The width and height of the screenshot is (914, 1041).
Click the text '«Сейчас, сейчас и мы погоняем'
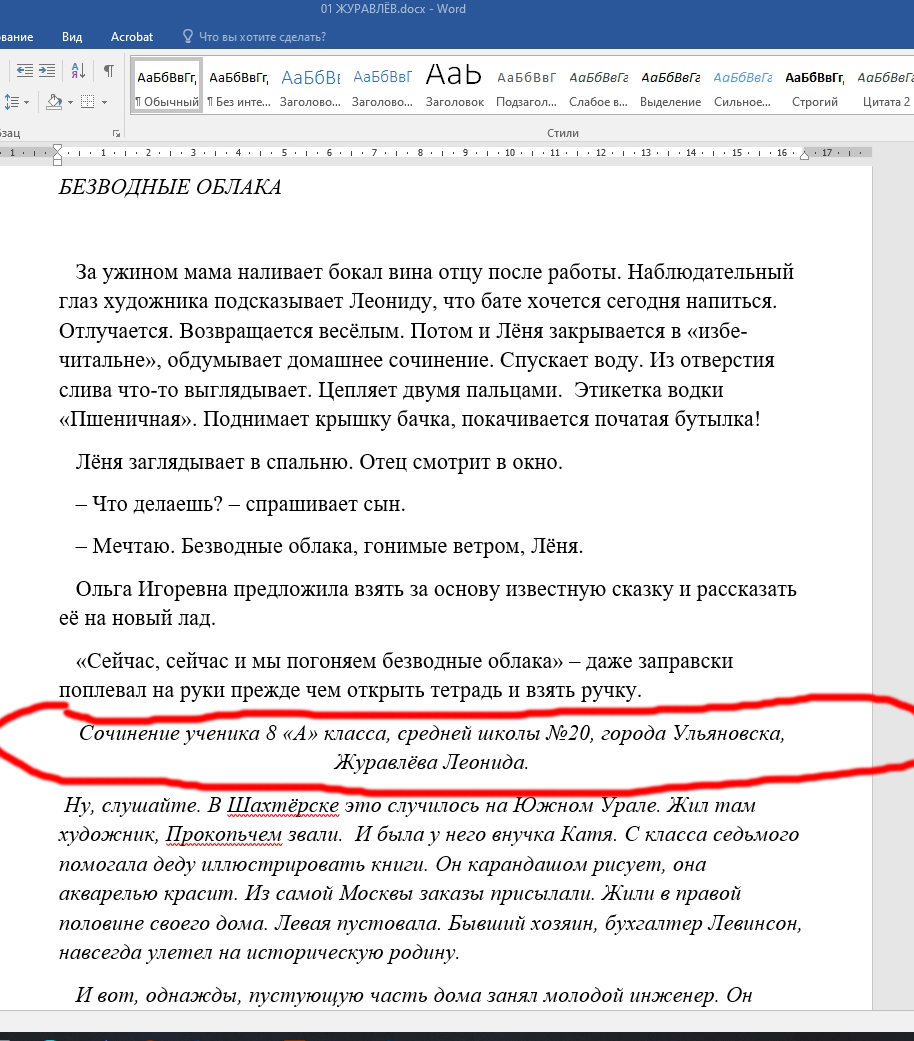226,661
